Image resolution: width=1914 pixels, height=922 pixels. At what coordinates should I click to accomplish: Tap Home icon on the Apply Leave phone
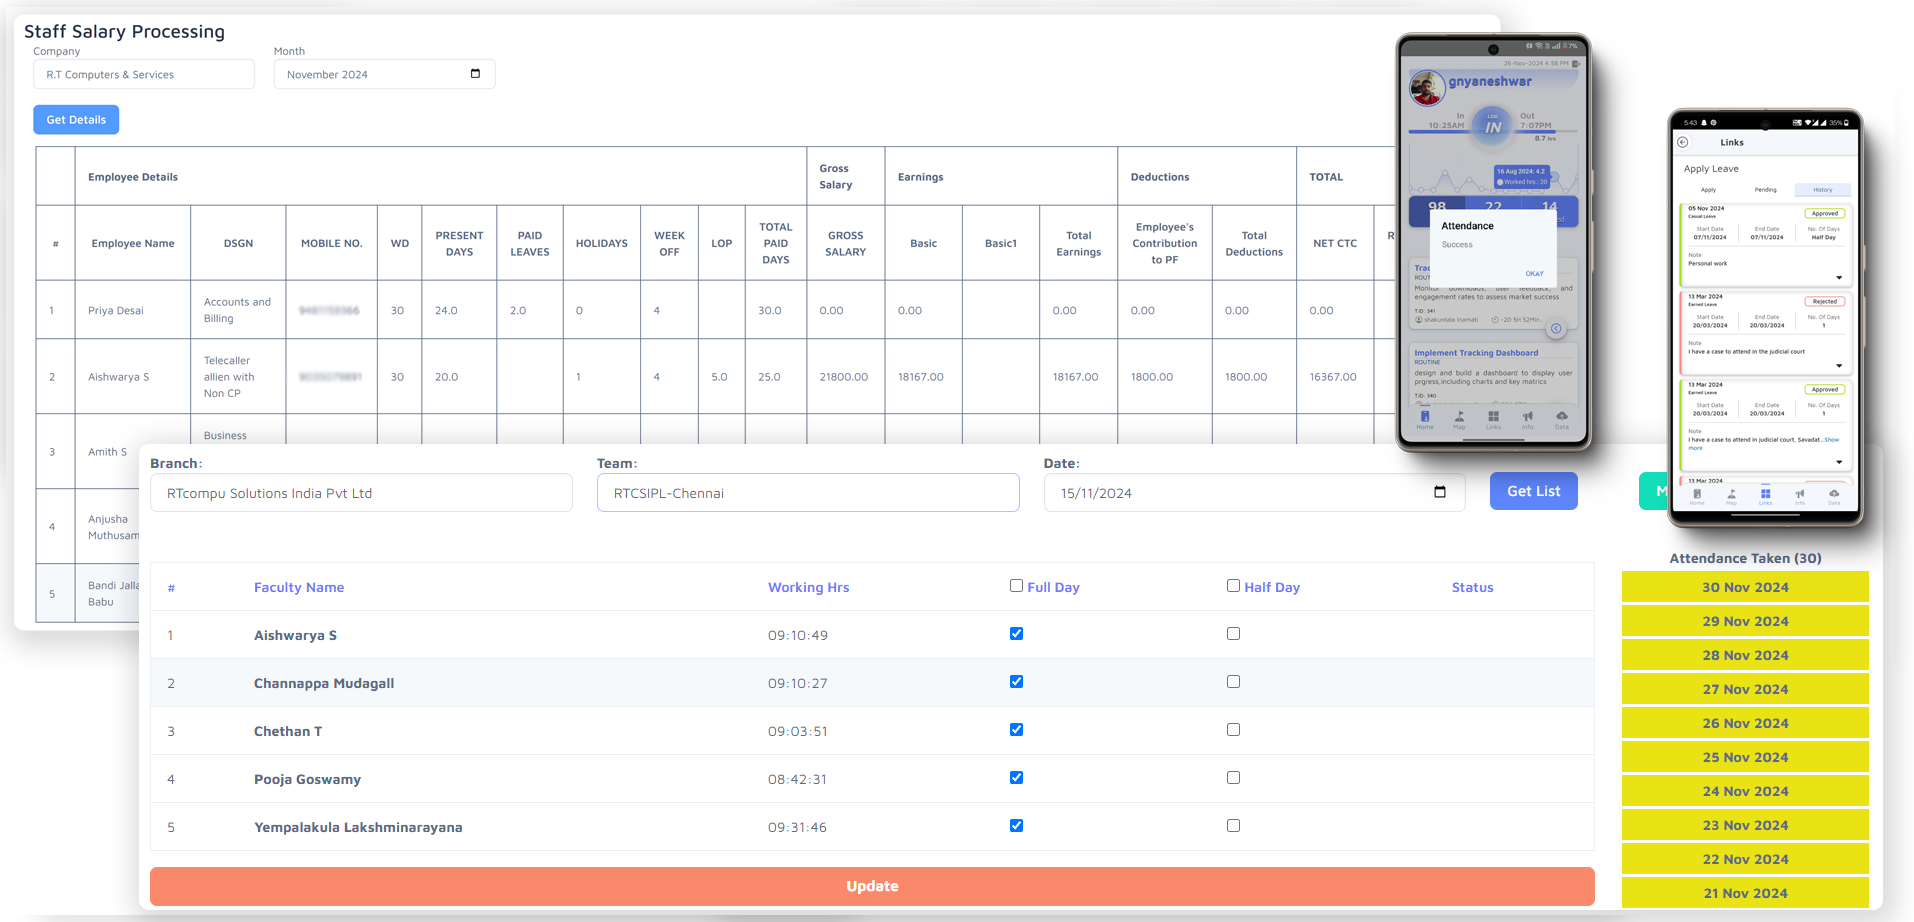[x=1697, y=496]
